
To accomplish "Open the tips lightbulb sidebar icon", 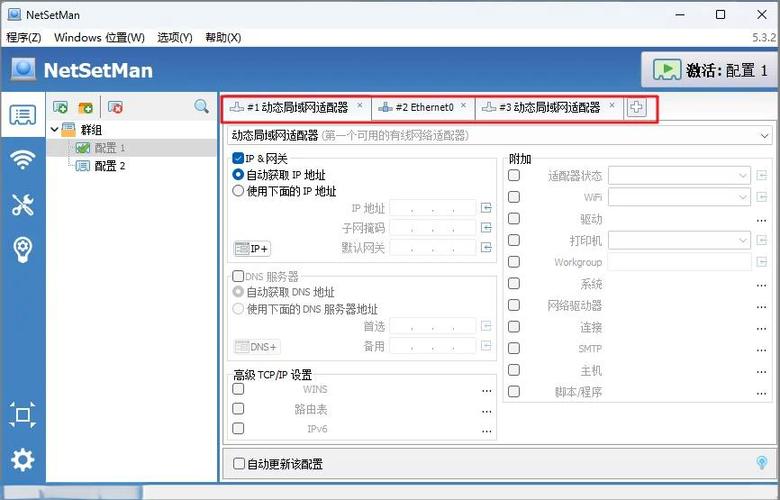I will [22, 250].
